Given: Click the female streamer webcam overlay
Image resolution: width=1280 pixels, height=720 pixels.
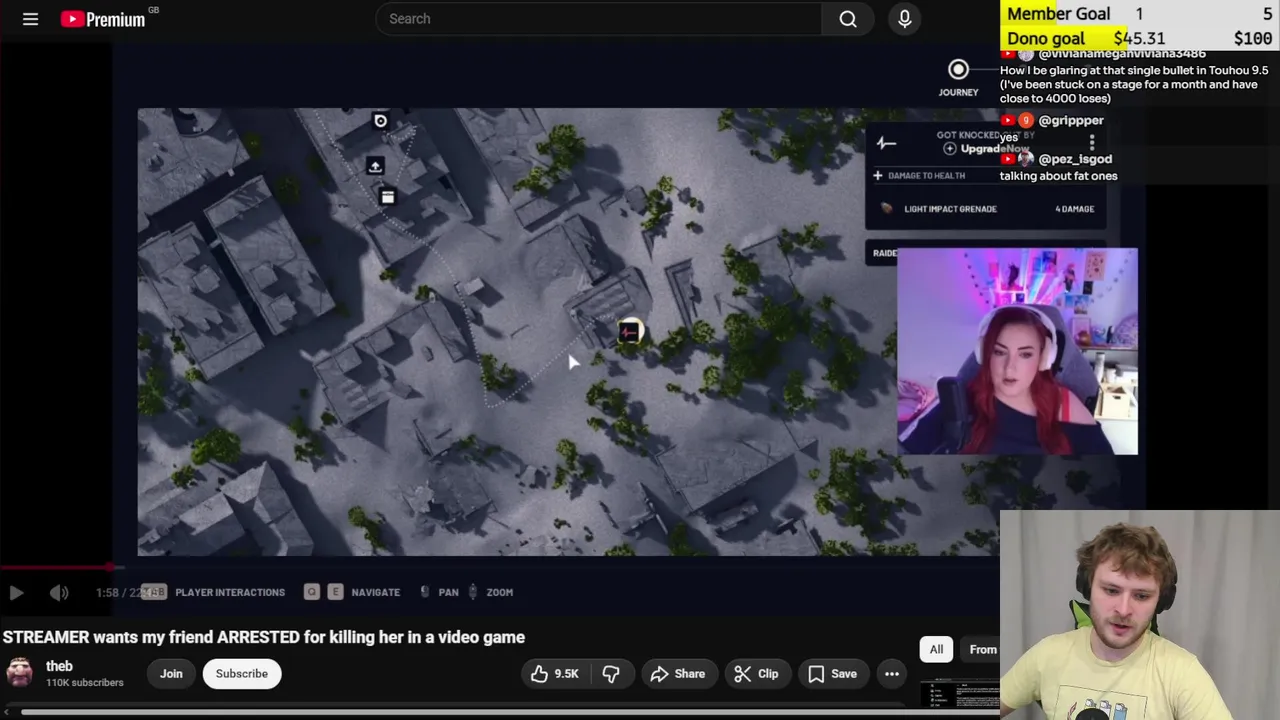Looking at the screenshot, I should 1017,351.
